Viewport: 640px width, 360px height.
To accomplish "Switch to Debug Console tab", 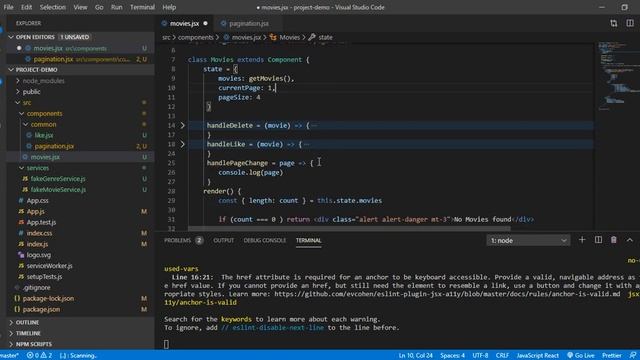I will [x=265, y=240].
